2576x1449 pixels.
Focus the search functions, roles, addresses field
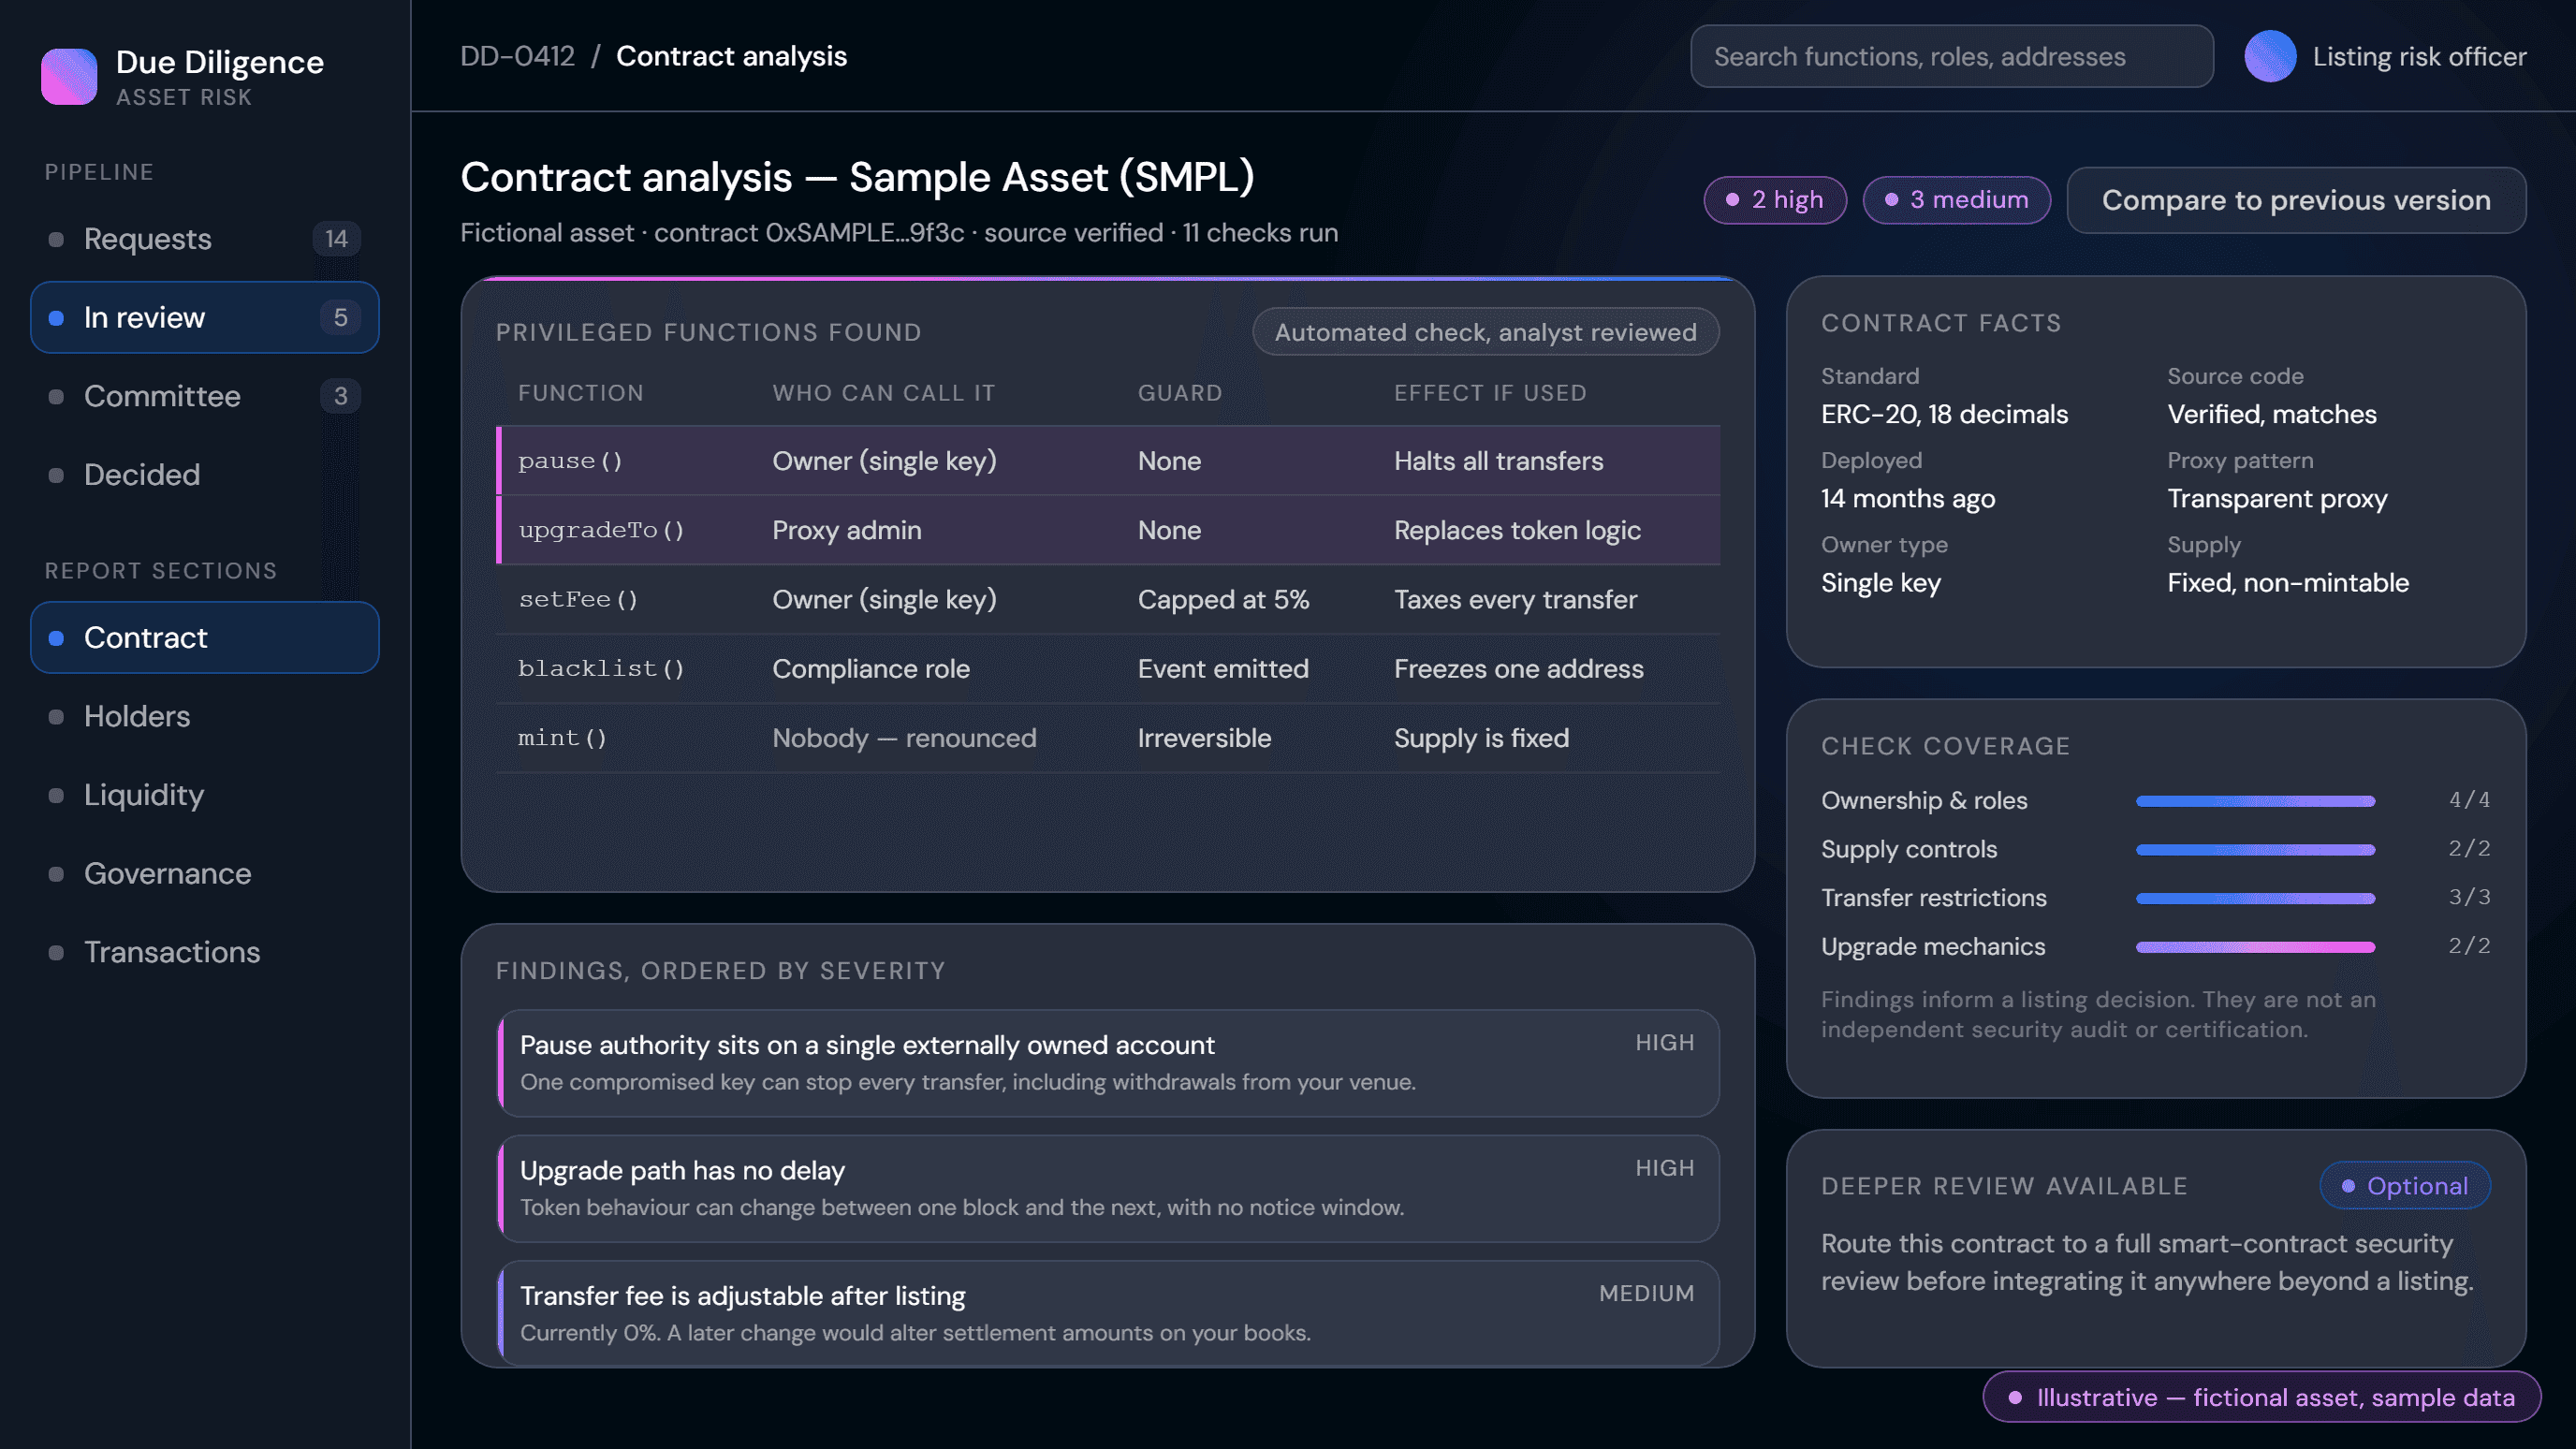[1951, 56]
